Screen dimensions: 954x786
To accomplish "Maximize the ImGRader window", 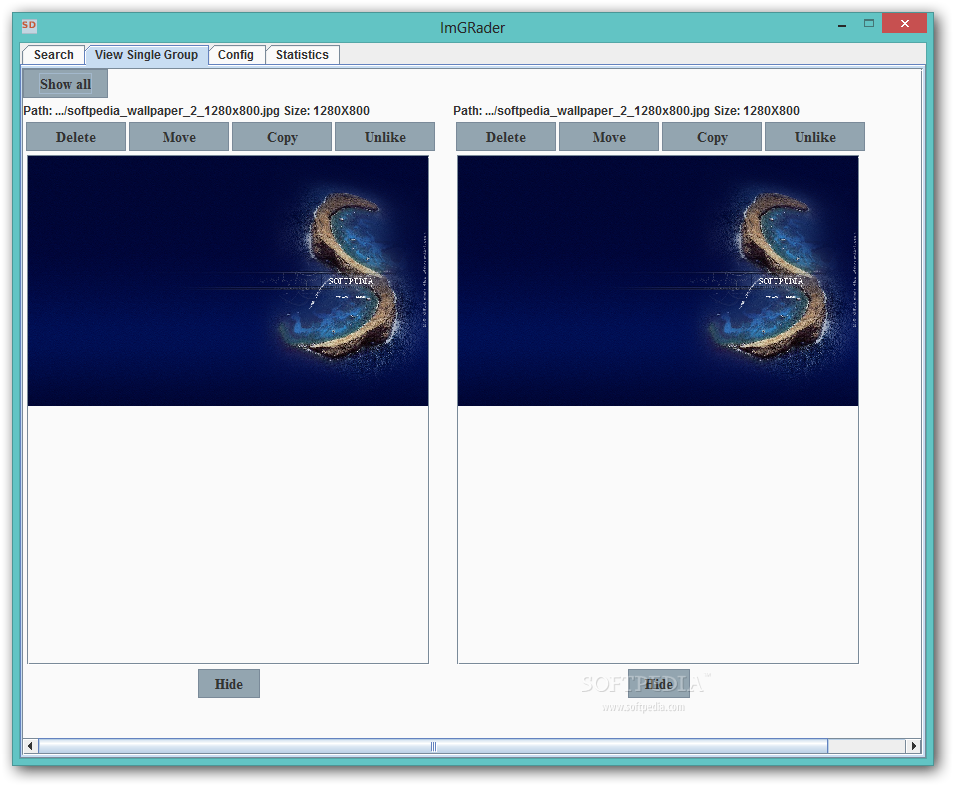I will tap(869, 24).
